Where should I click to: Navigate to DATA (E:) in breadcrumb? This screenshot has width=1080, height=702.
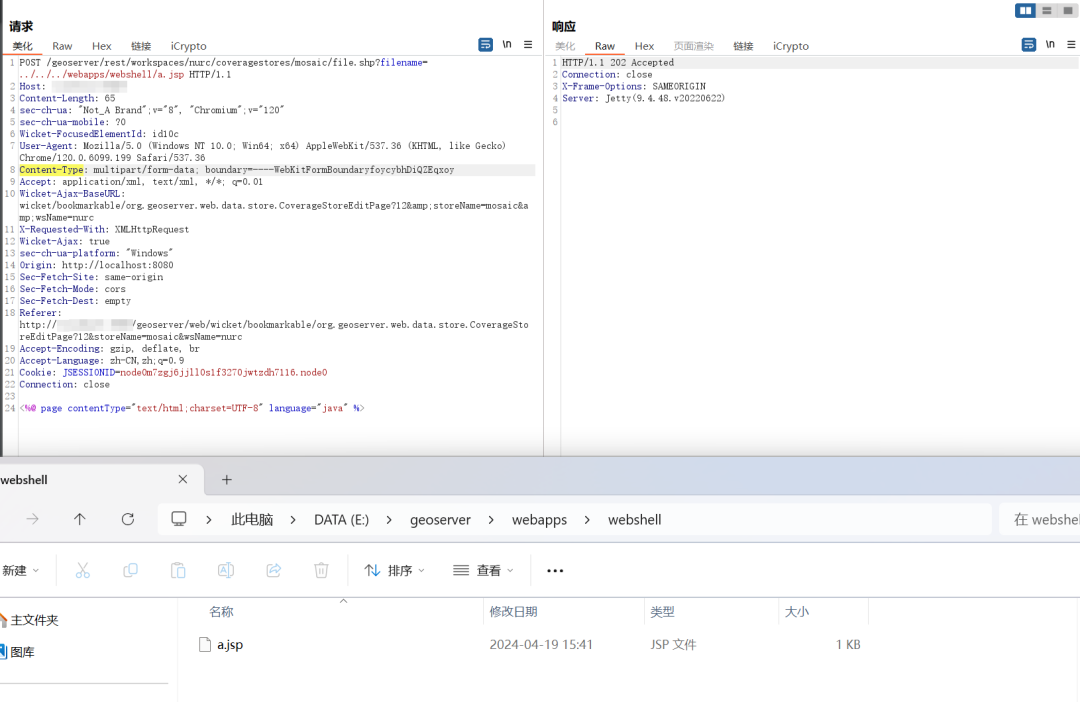coord(342,519)
